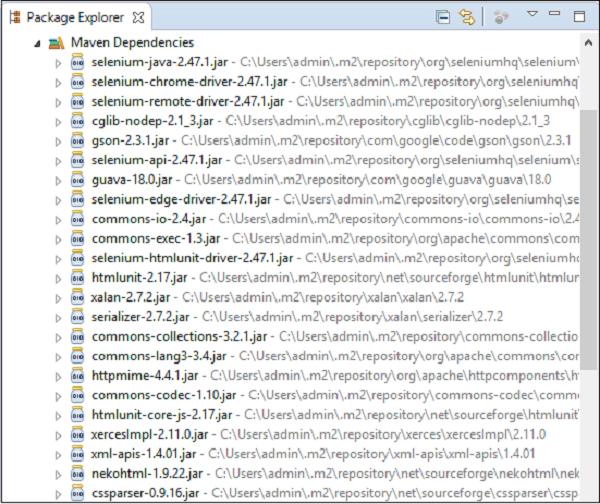Click jar icon of commons-exec-1.3.jar

click(78, 238)
